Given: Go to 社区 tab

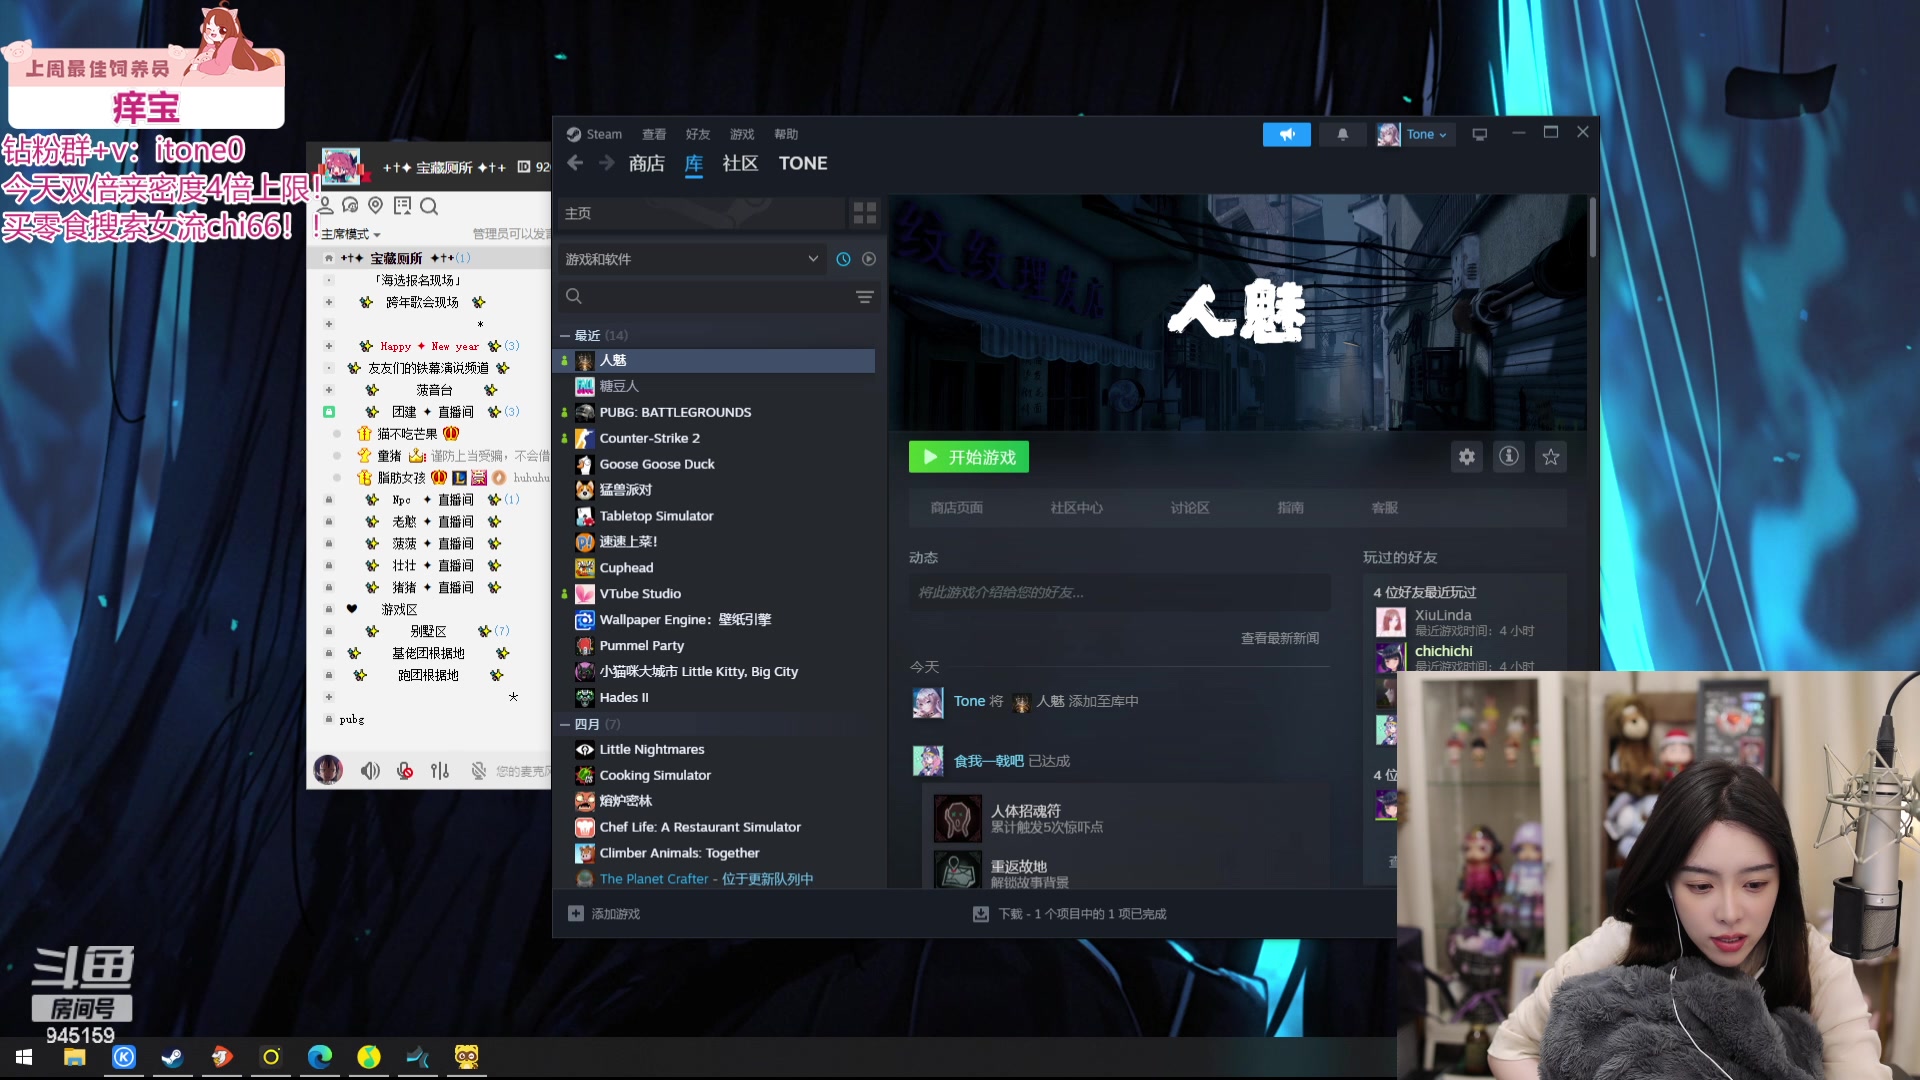Looking at the screenshot, I should (x=740, y=163).
